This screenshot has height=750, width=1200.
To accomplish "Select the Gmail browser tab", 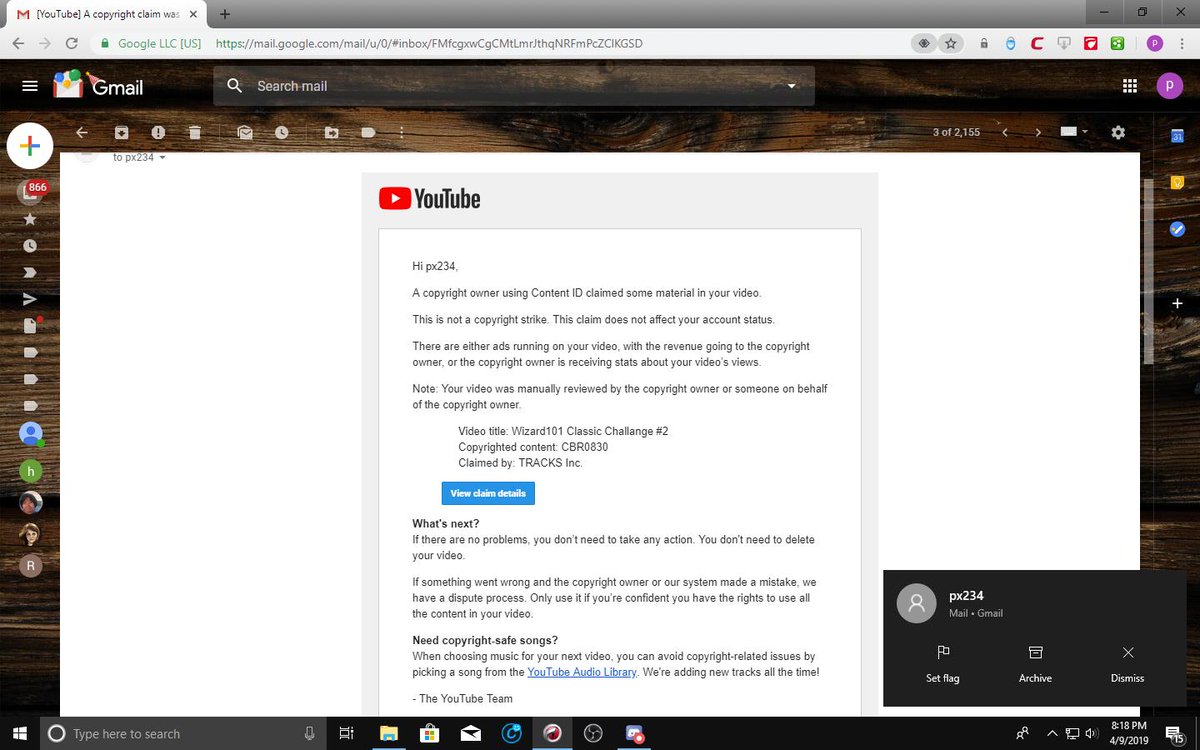I will point(106,14).
